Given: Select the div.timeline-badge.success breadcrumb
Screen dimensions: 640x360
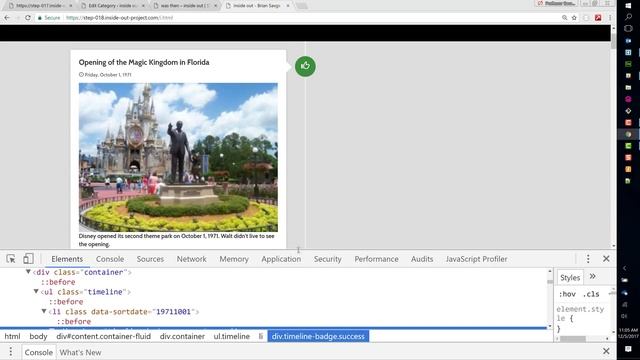Looking at the screenshot, I should (x=318, y=336).
